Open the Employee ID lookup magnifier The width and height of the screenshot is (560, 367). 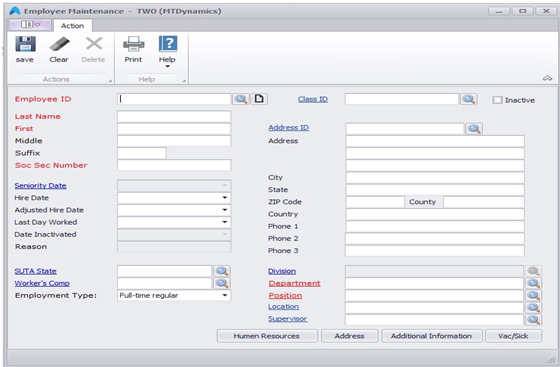[241, 99]
